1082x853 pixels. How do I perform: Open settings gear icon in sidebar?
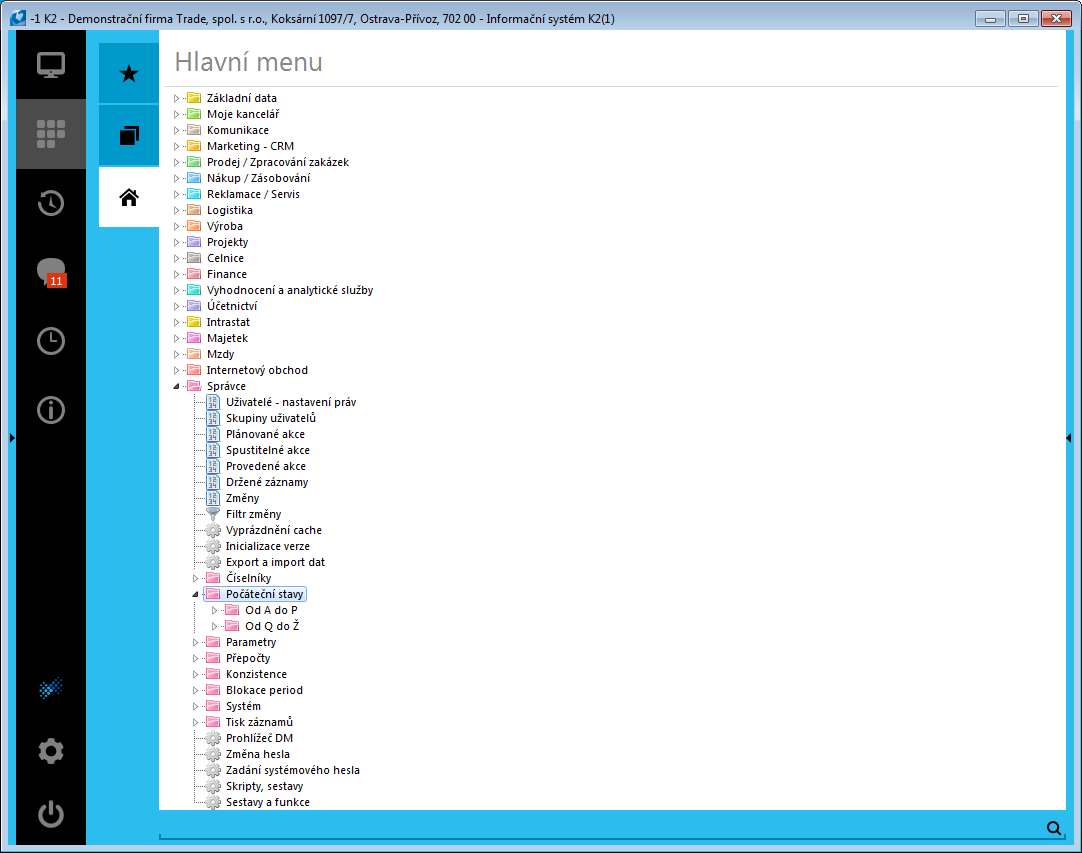[51, 751]
